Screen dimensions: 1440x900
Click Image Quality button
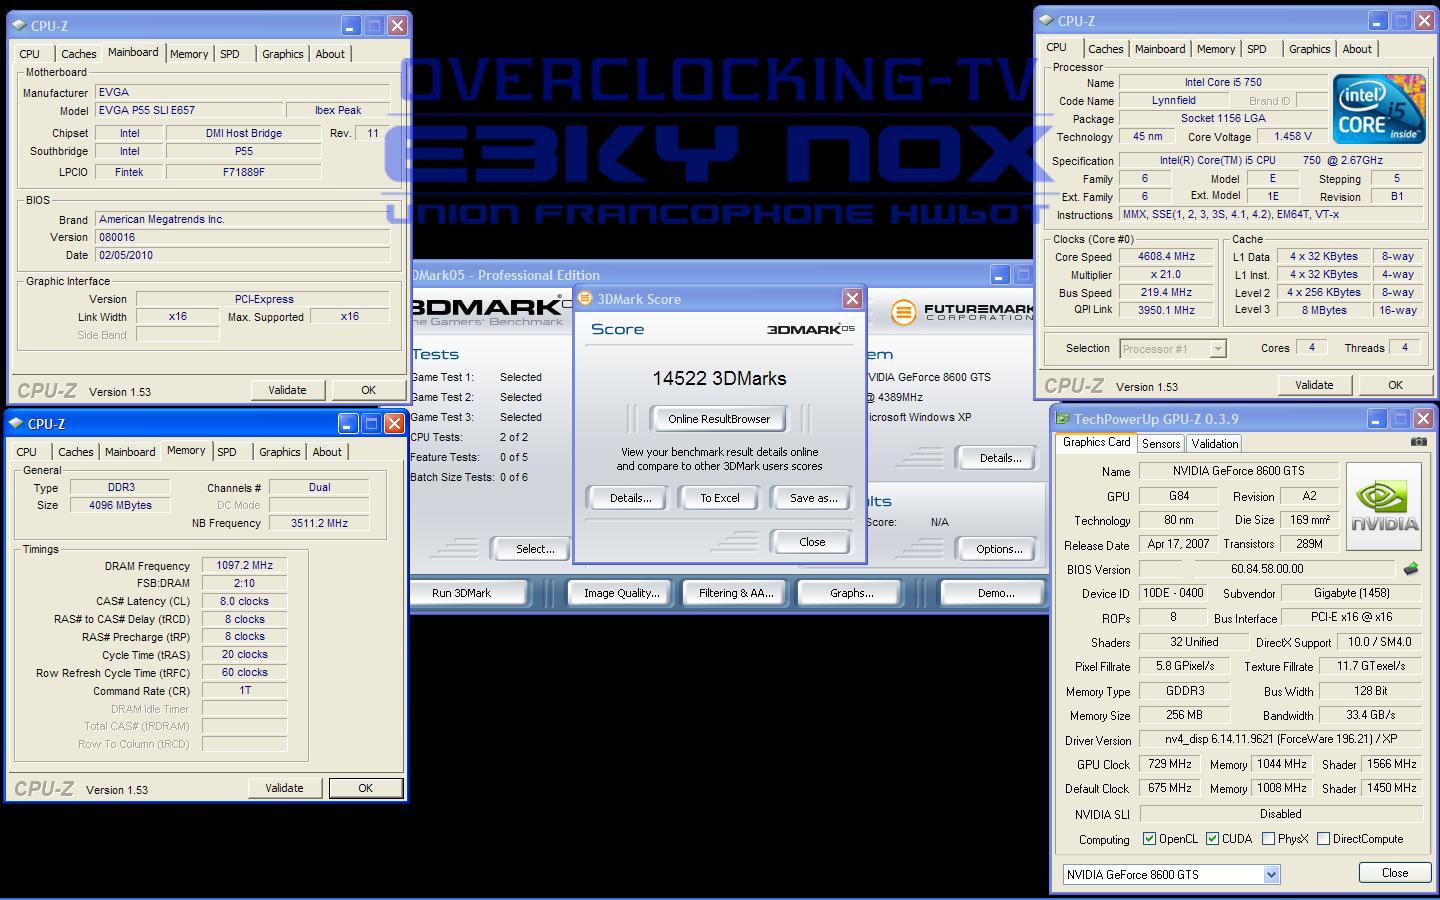[621, 593]
